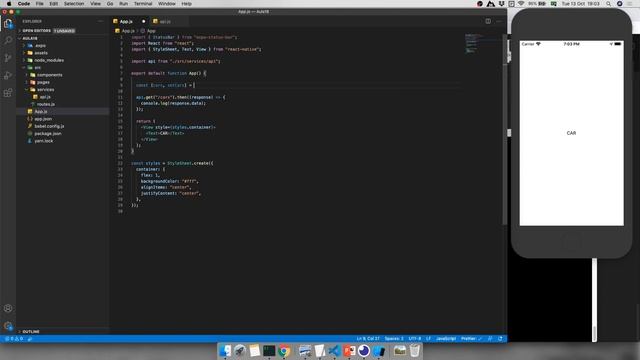The height and width of the screenshot is (360, 640).
Task: Click the LF line ending selector
Action: tap(429, 339)
